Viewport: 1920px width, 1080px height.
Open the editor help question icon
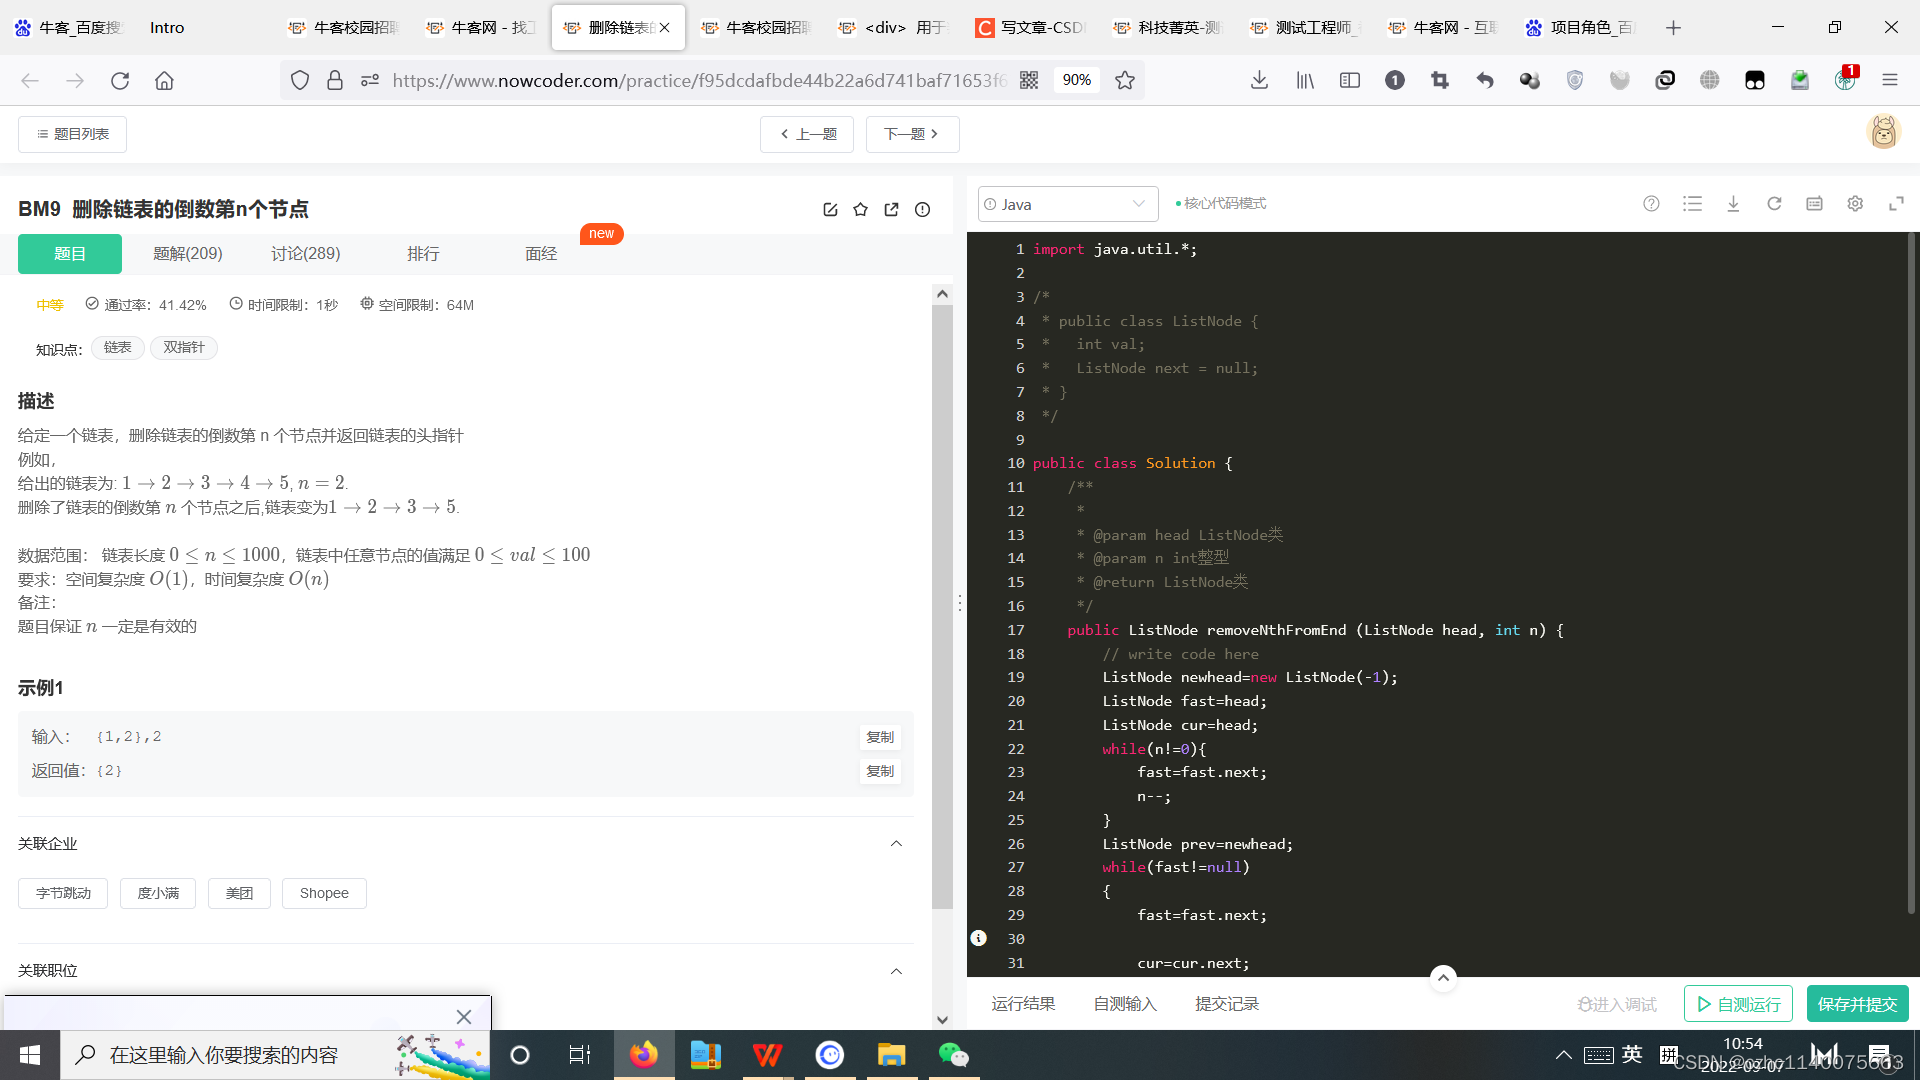1652,204
